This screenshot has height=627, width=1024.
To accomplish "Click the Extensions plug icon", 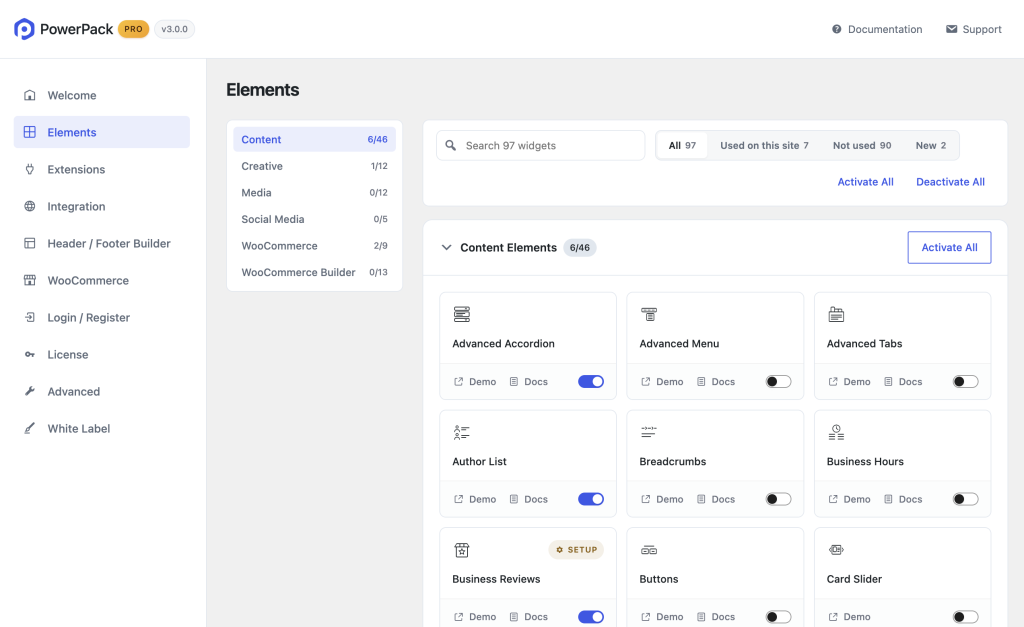I will [x=29, y=169].
